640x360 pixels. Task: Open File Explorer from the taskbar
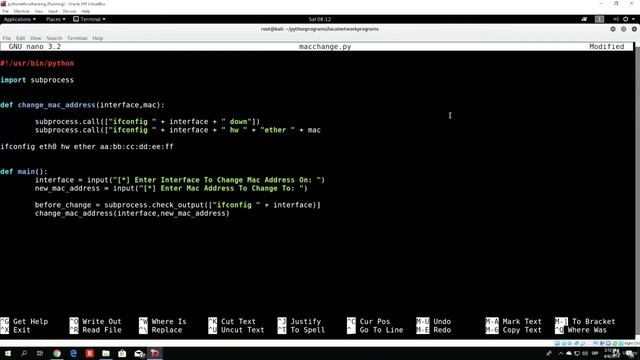coord(106,353)
